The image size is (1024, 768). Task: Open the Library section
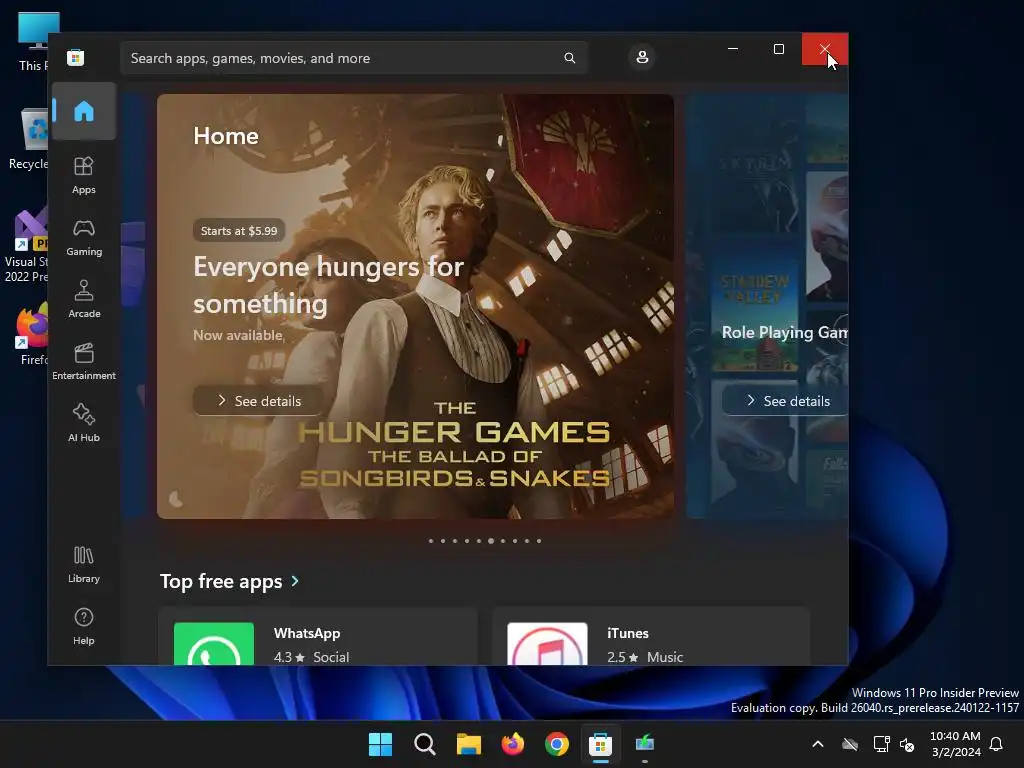point(84,564)
